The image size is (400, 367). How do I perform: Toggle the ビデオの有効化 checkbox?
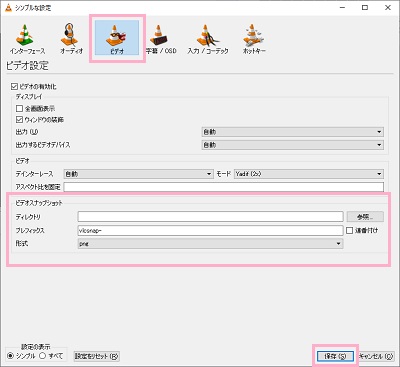point(14,87)
